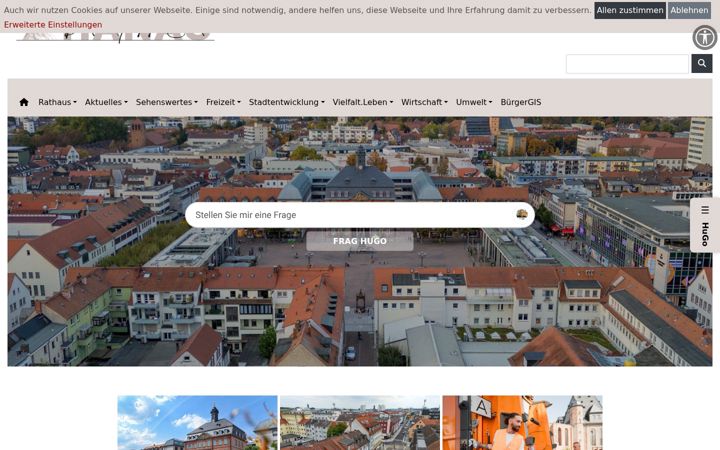Open the town hall building thumbnail

pyautogui.click(x=197, y=423)
